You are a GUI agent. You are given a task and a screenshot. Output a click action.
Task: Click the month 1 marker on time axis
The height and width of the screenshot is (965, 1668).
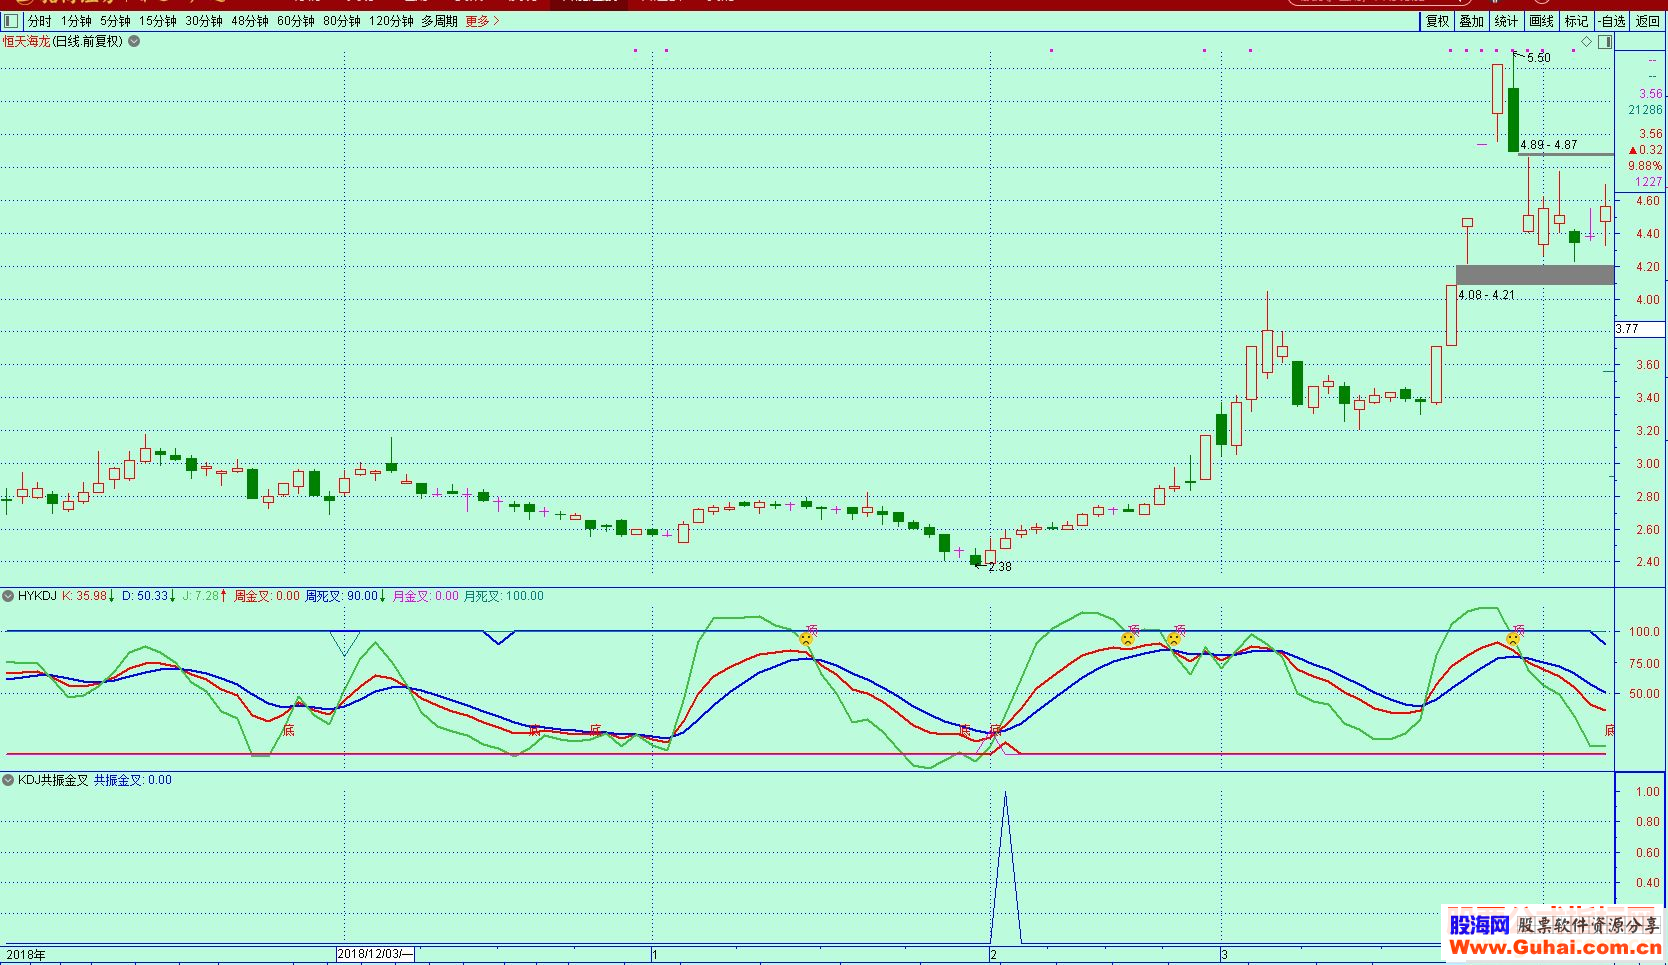pyautogui.click(x=655, y=955)
